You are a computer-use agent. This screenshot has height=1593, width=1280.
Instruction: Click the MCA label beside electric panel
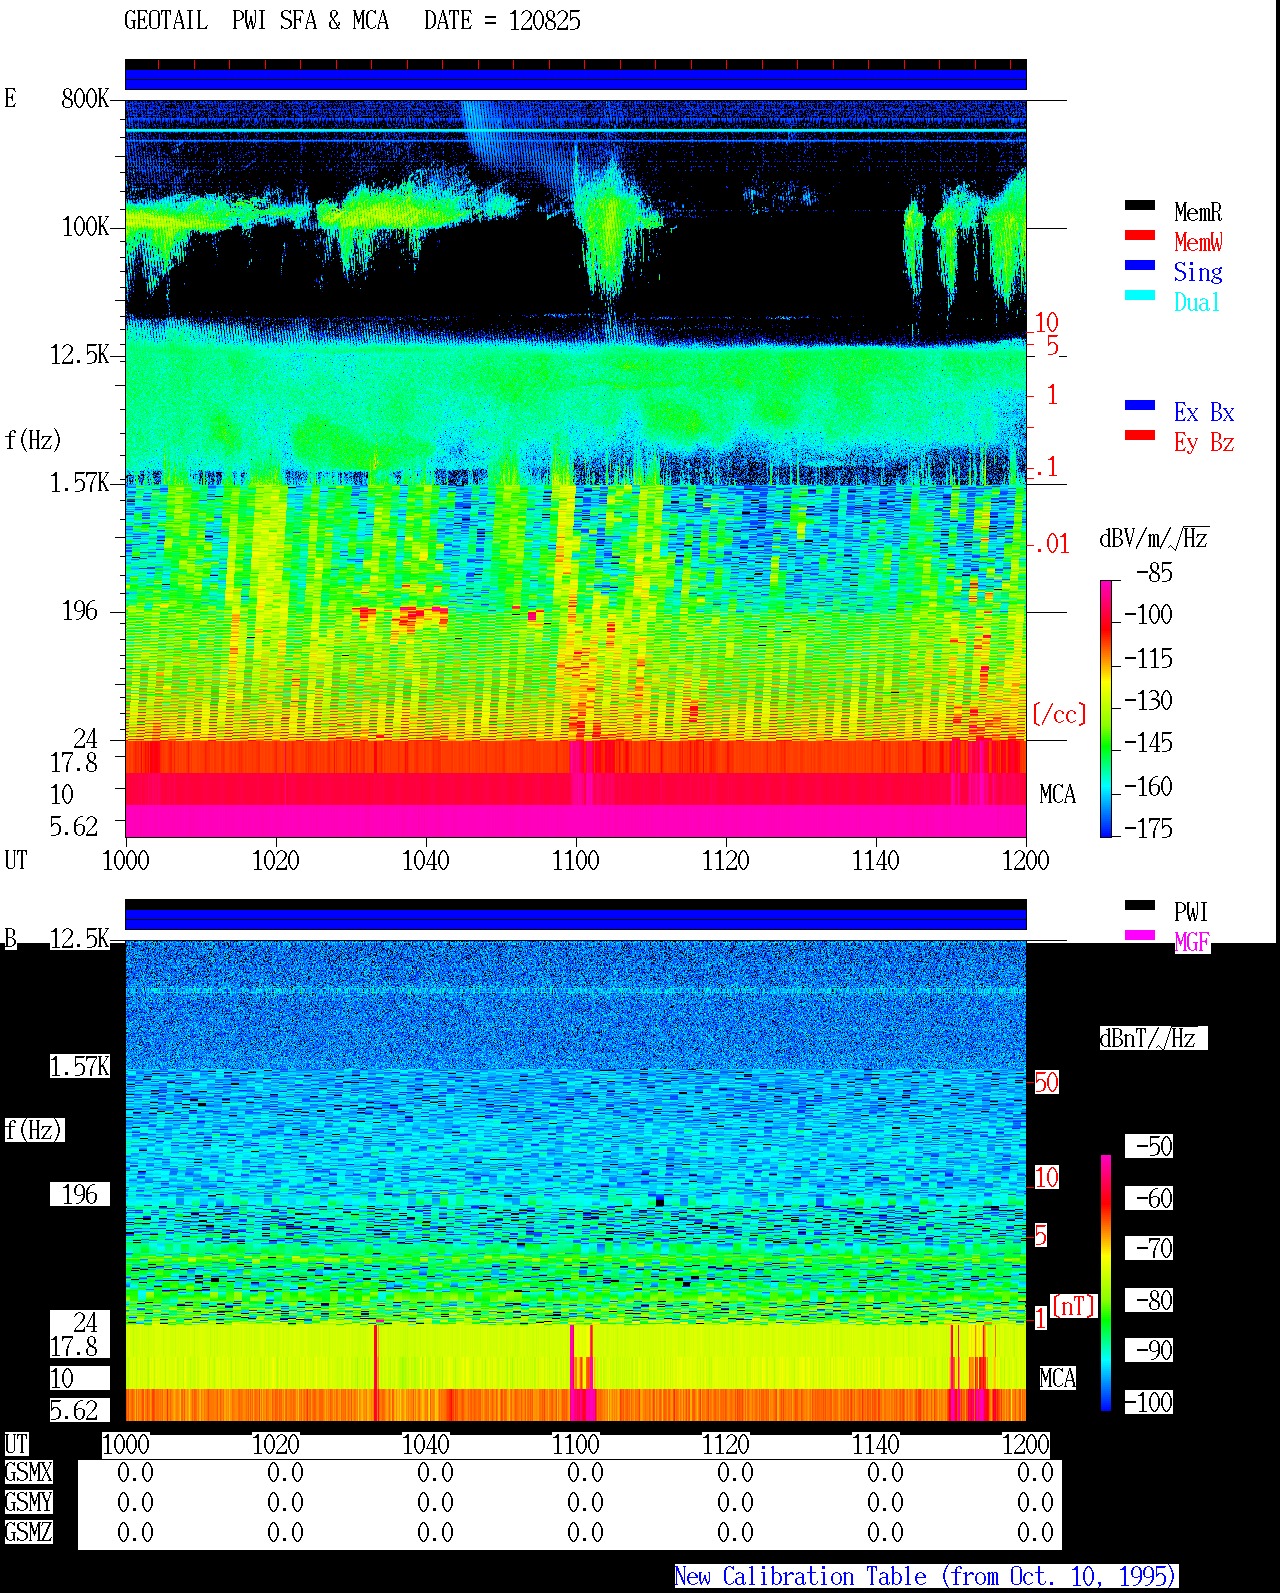(1057, 795)
